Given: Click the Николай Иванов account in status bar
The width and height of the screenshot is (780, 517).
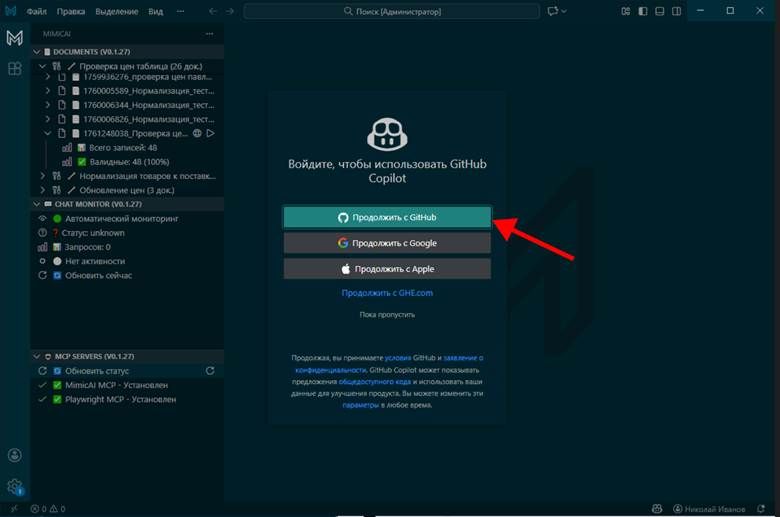Looking at the screenshot, I should (x=709, y=509).
